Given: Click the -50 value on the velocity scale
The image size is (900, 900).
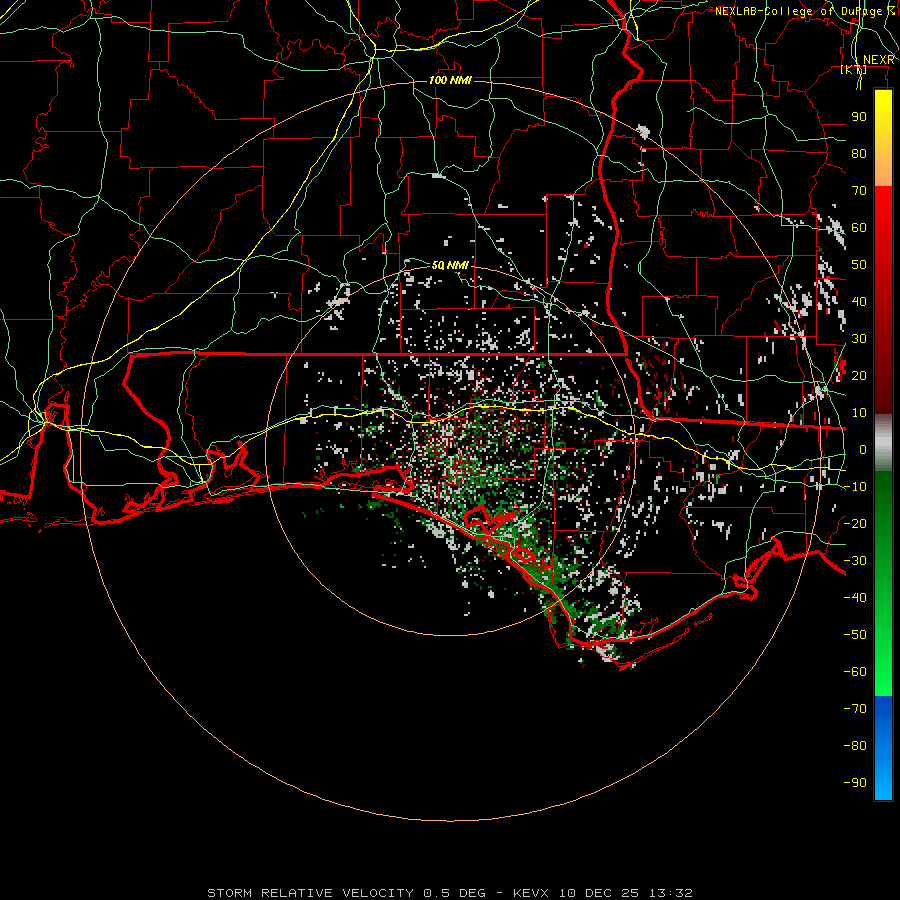Looking at the screenshot, I should click(x=855, y=634).
